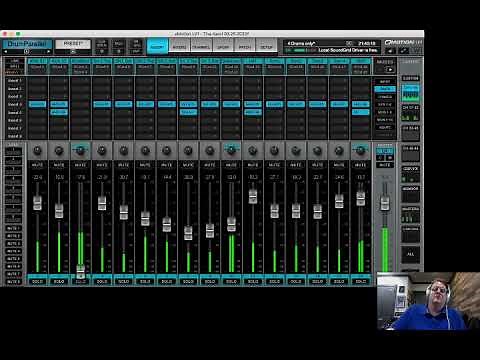
Task: Click the highlighted master output button above its fader
Action: click(x=385, y=151)
